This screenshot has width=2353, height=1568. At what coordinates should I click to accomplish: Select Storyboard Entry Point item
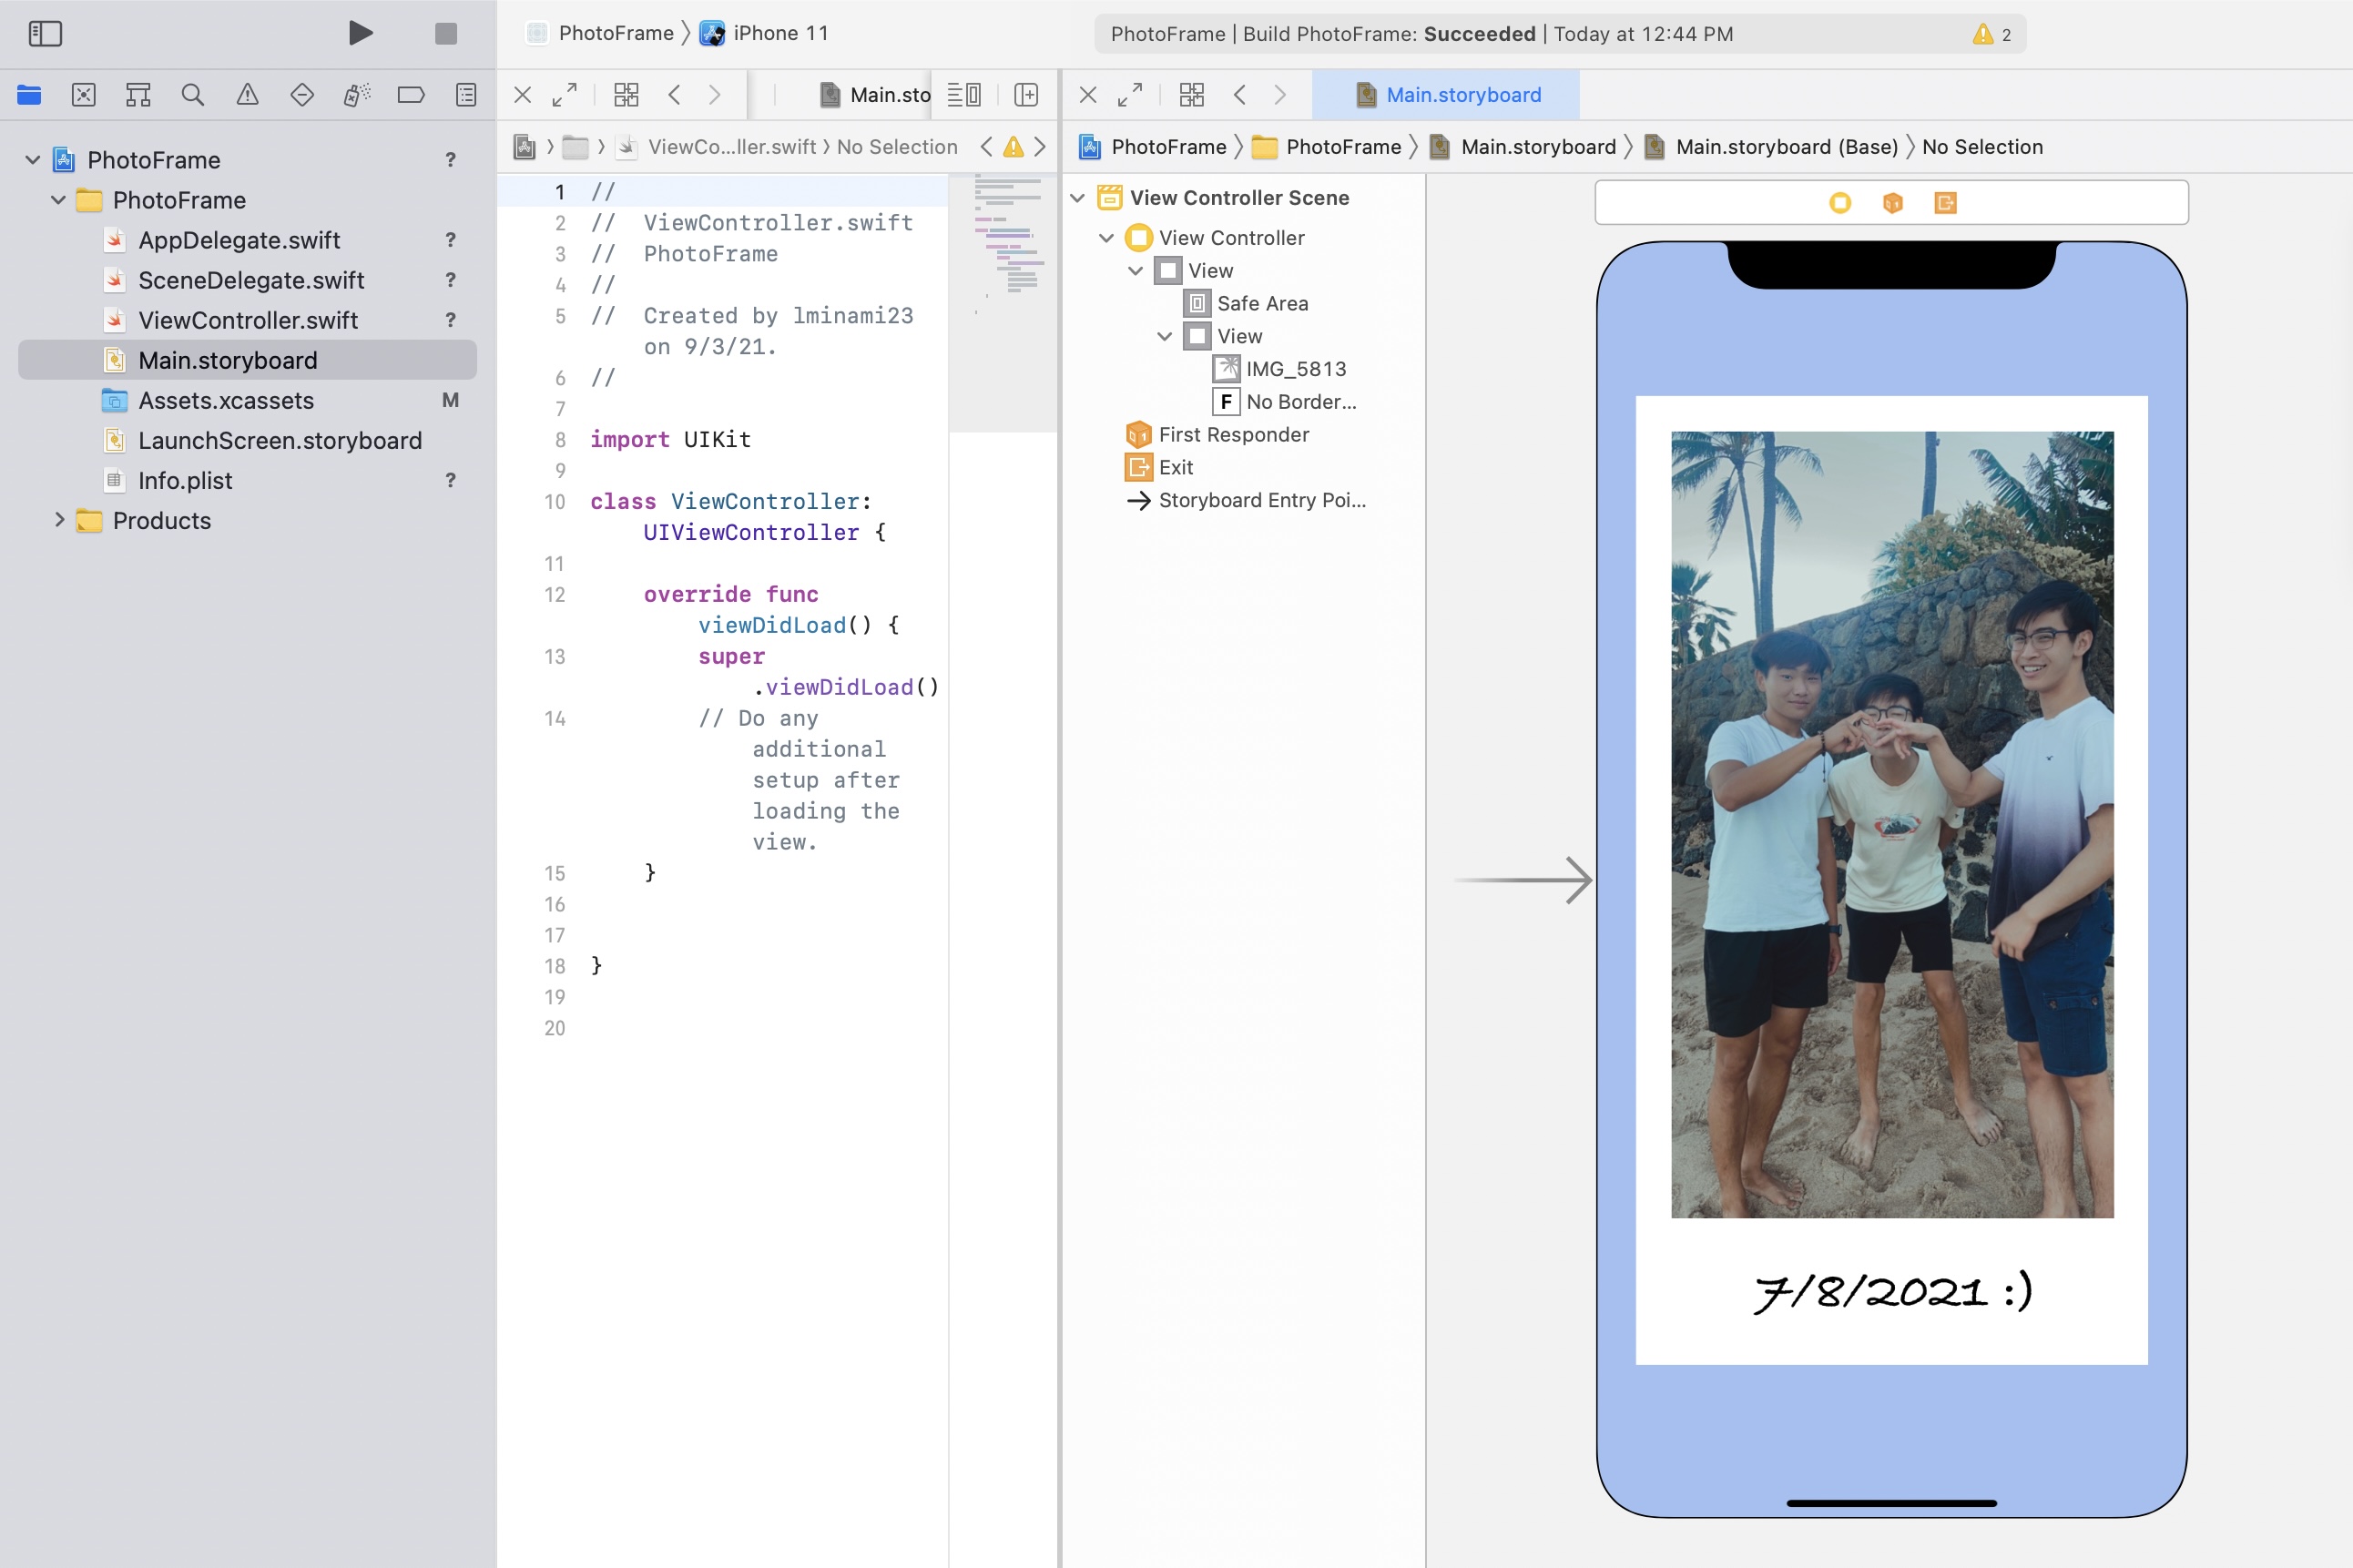[x=1246, y=500]
